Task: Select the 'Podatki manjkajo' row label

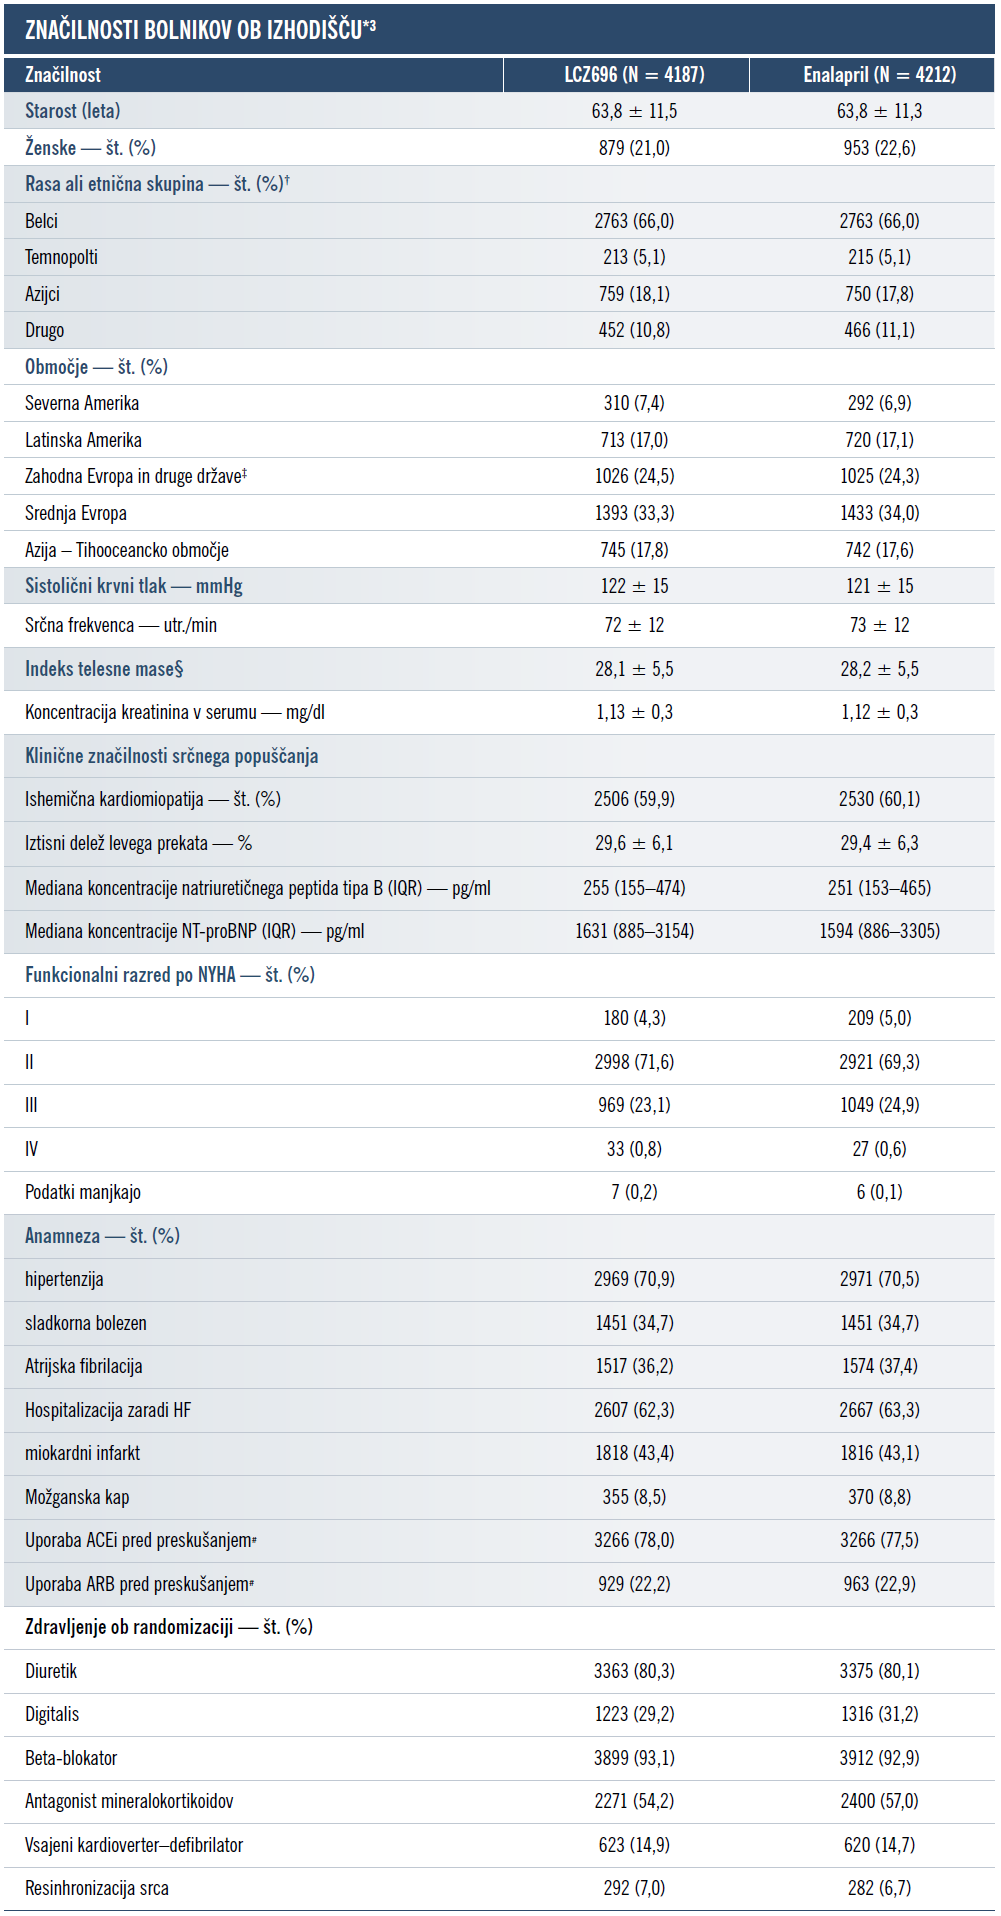Action: point(83,1192)
